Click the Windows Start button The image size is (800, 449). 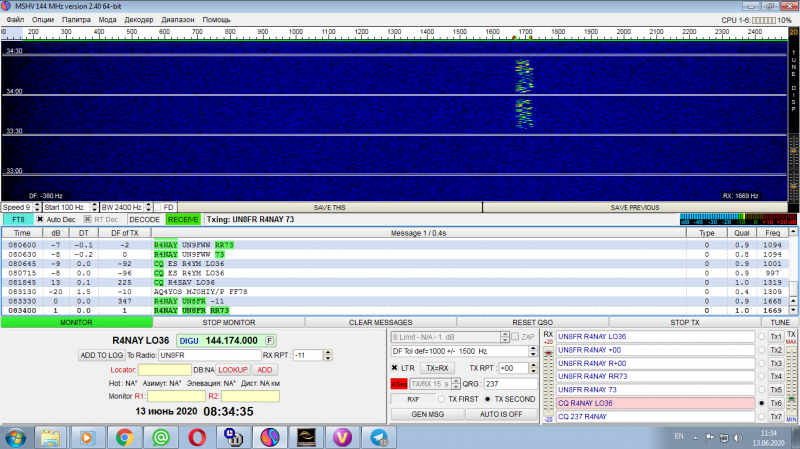tap(15, 437)
